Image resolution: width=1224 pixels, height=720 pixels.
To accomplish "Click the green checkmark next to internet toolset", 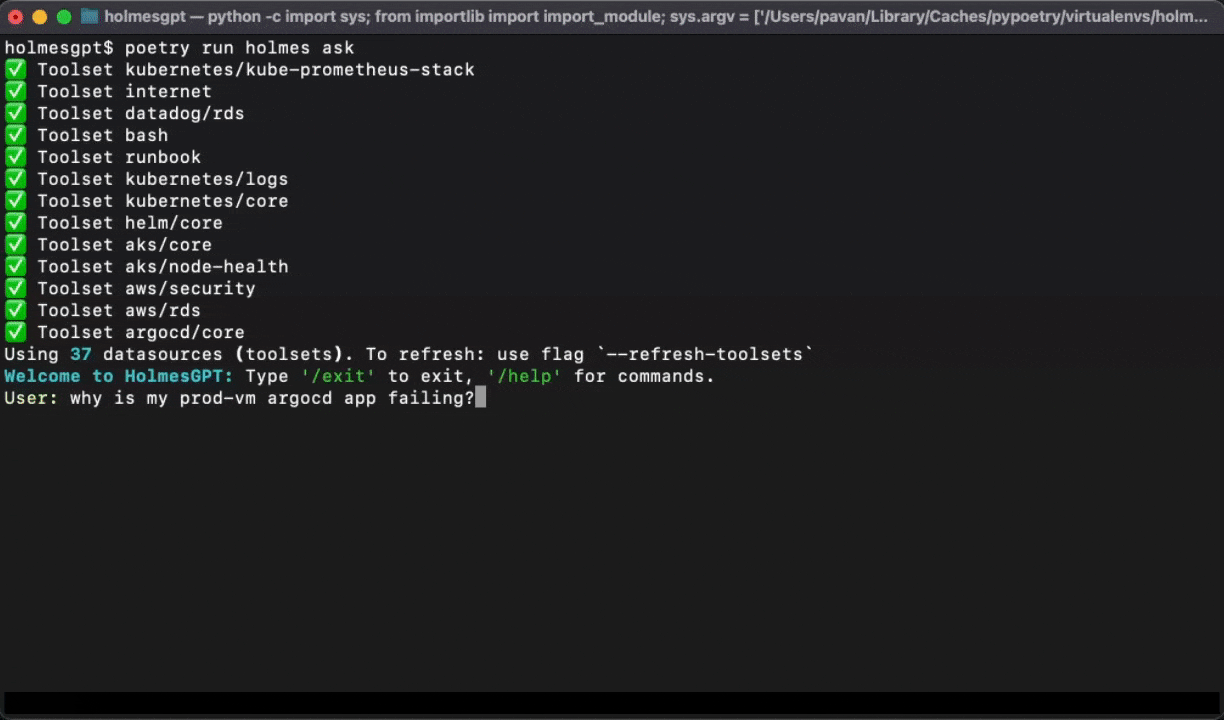I will click(15, 92).
